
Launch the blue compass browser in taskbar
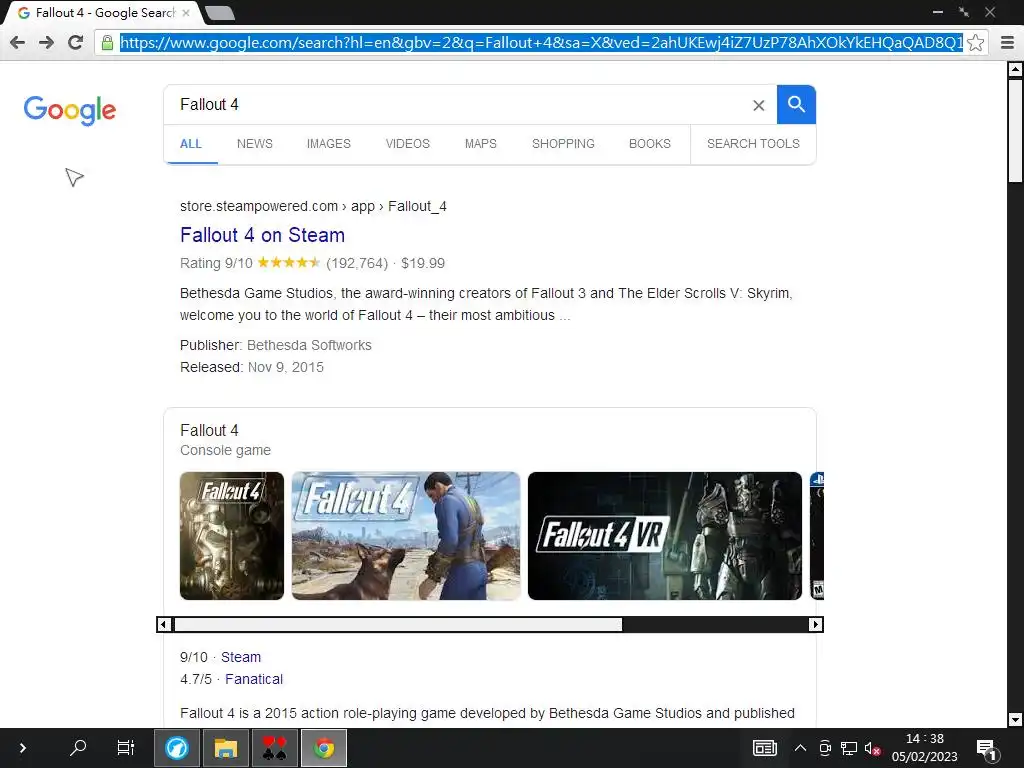176,748
